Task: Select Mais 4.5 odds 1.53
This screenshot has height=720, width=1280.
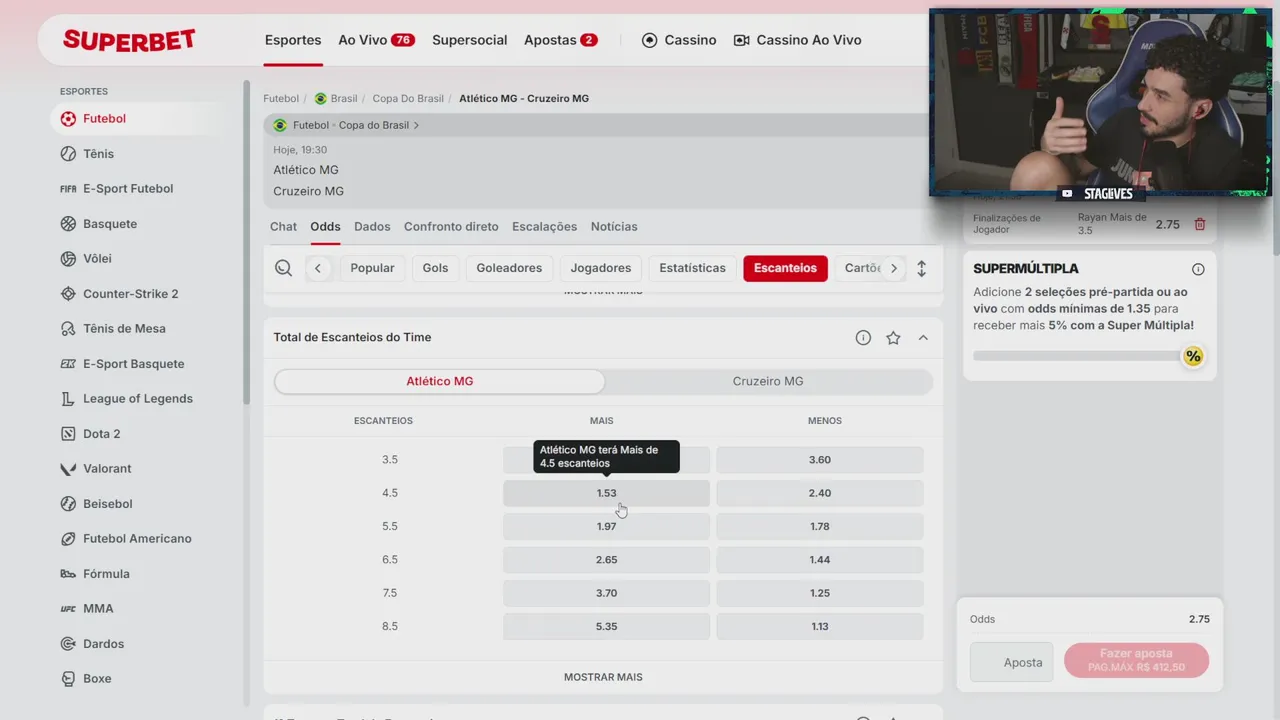Action: 606,493
